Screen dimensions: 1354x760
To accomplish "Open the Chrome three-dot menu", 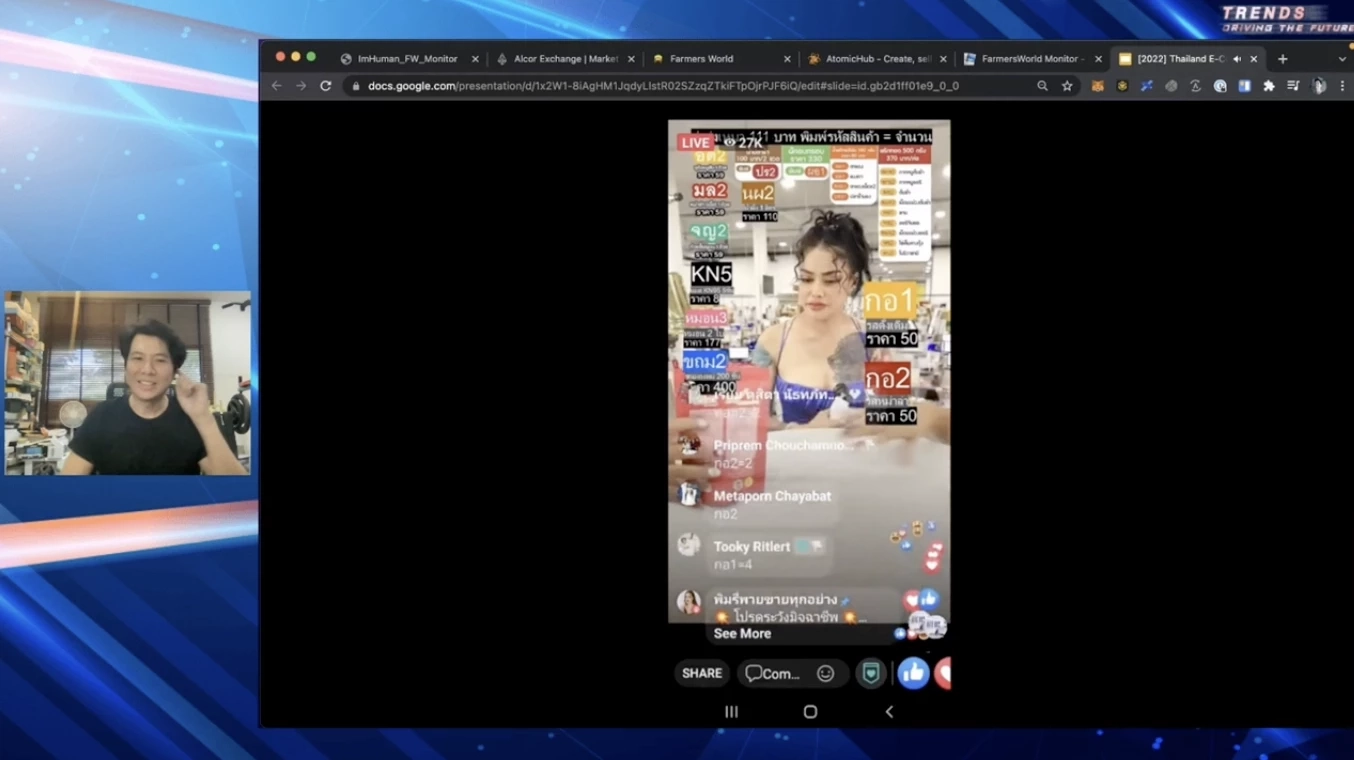I will [x=1342, y=86].
